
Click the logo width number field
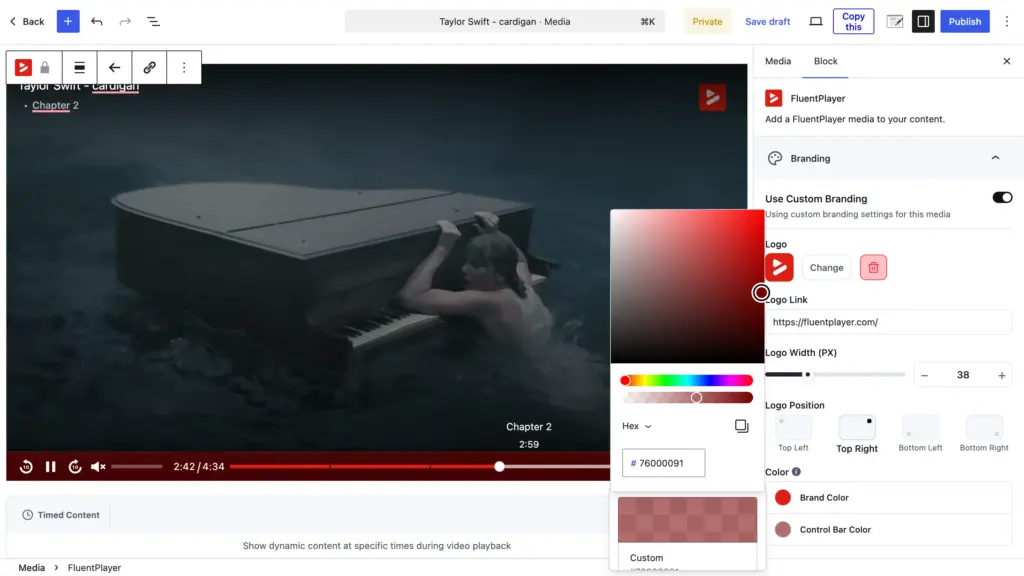(963, 375)
